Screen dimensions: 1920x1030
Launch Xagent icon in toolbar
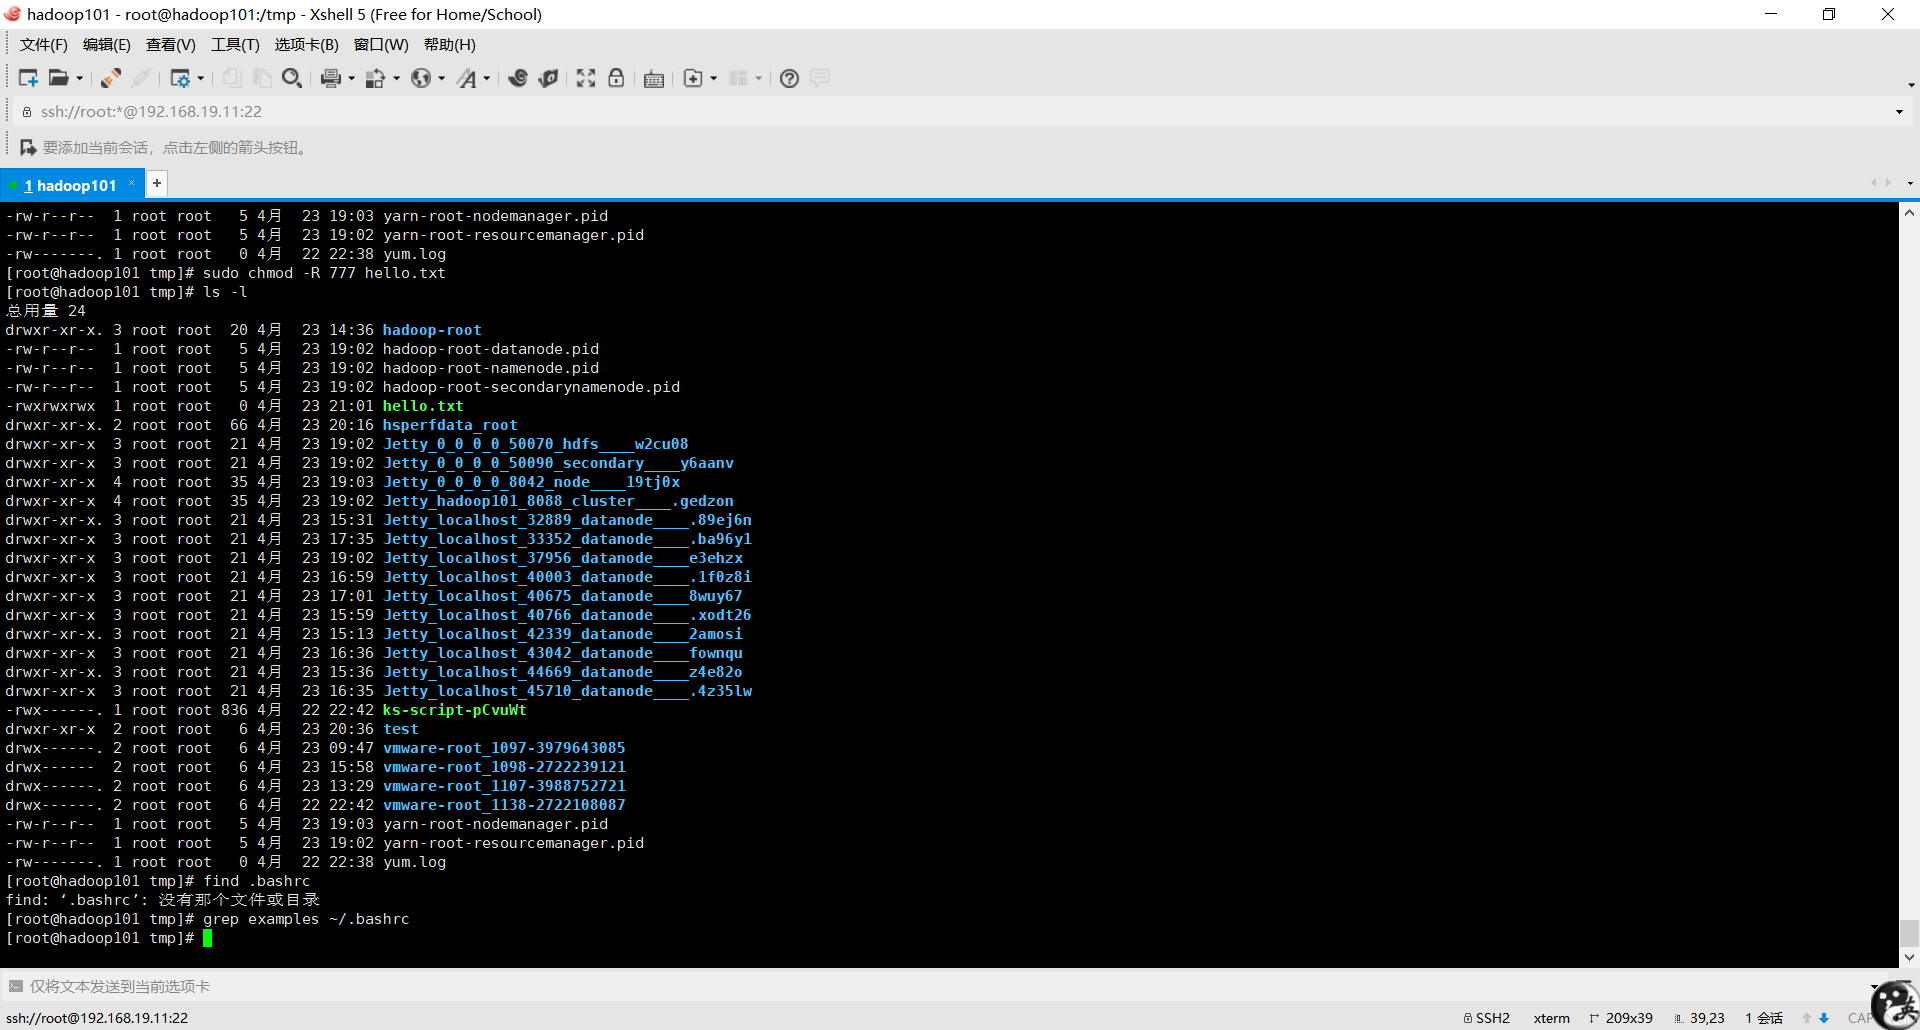(548, 78)
